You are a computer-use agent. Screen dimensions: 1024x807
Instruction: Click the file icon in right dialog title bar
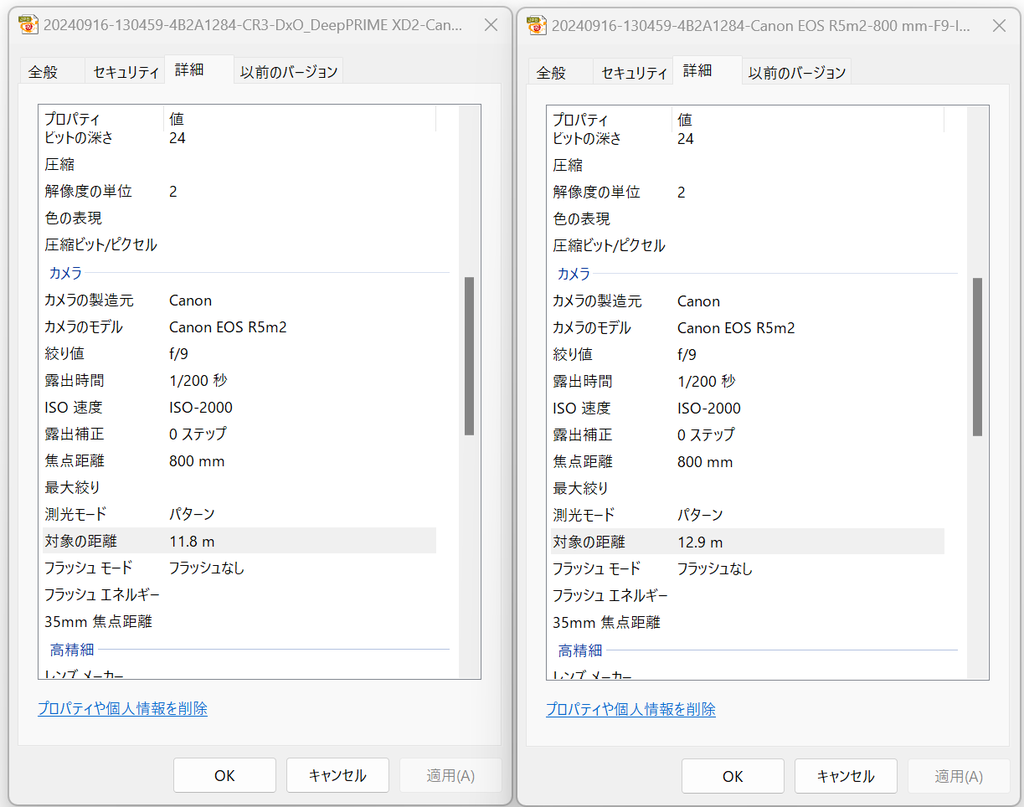537,24
